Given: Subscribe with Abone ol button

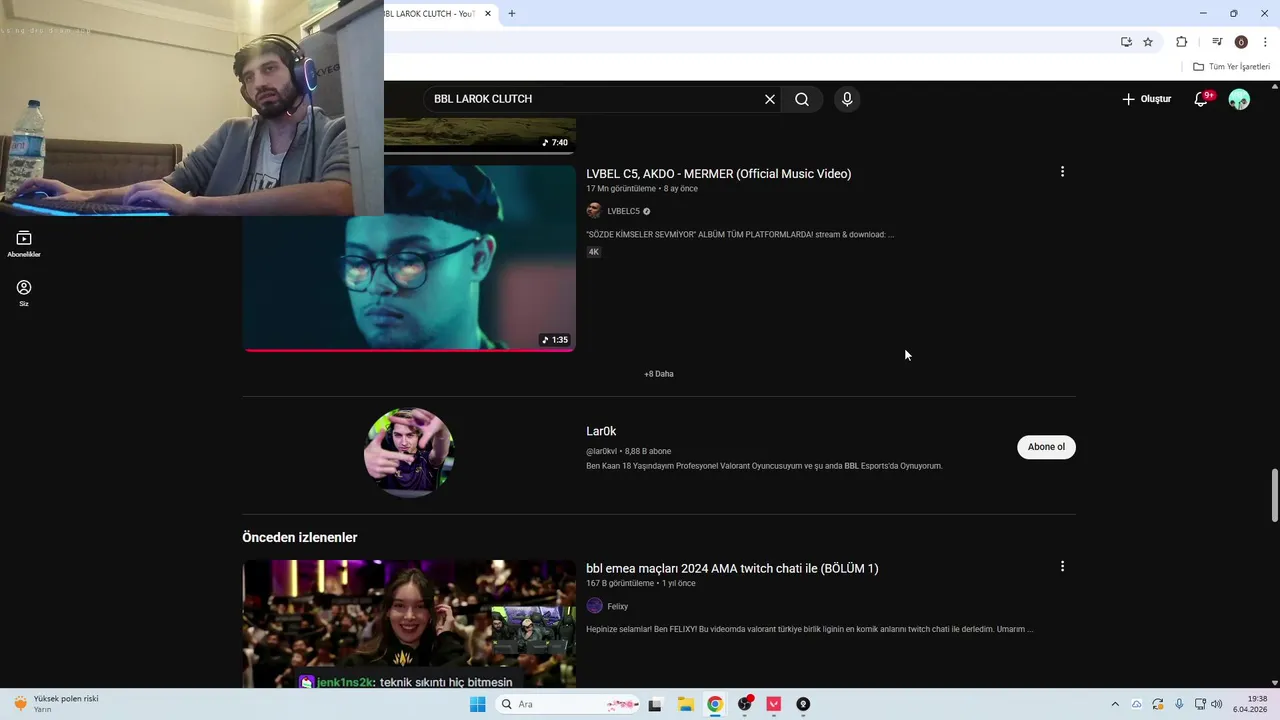Looking at the screenshot, I should click(x=1046, y=447).
